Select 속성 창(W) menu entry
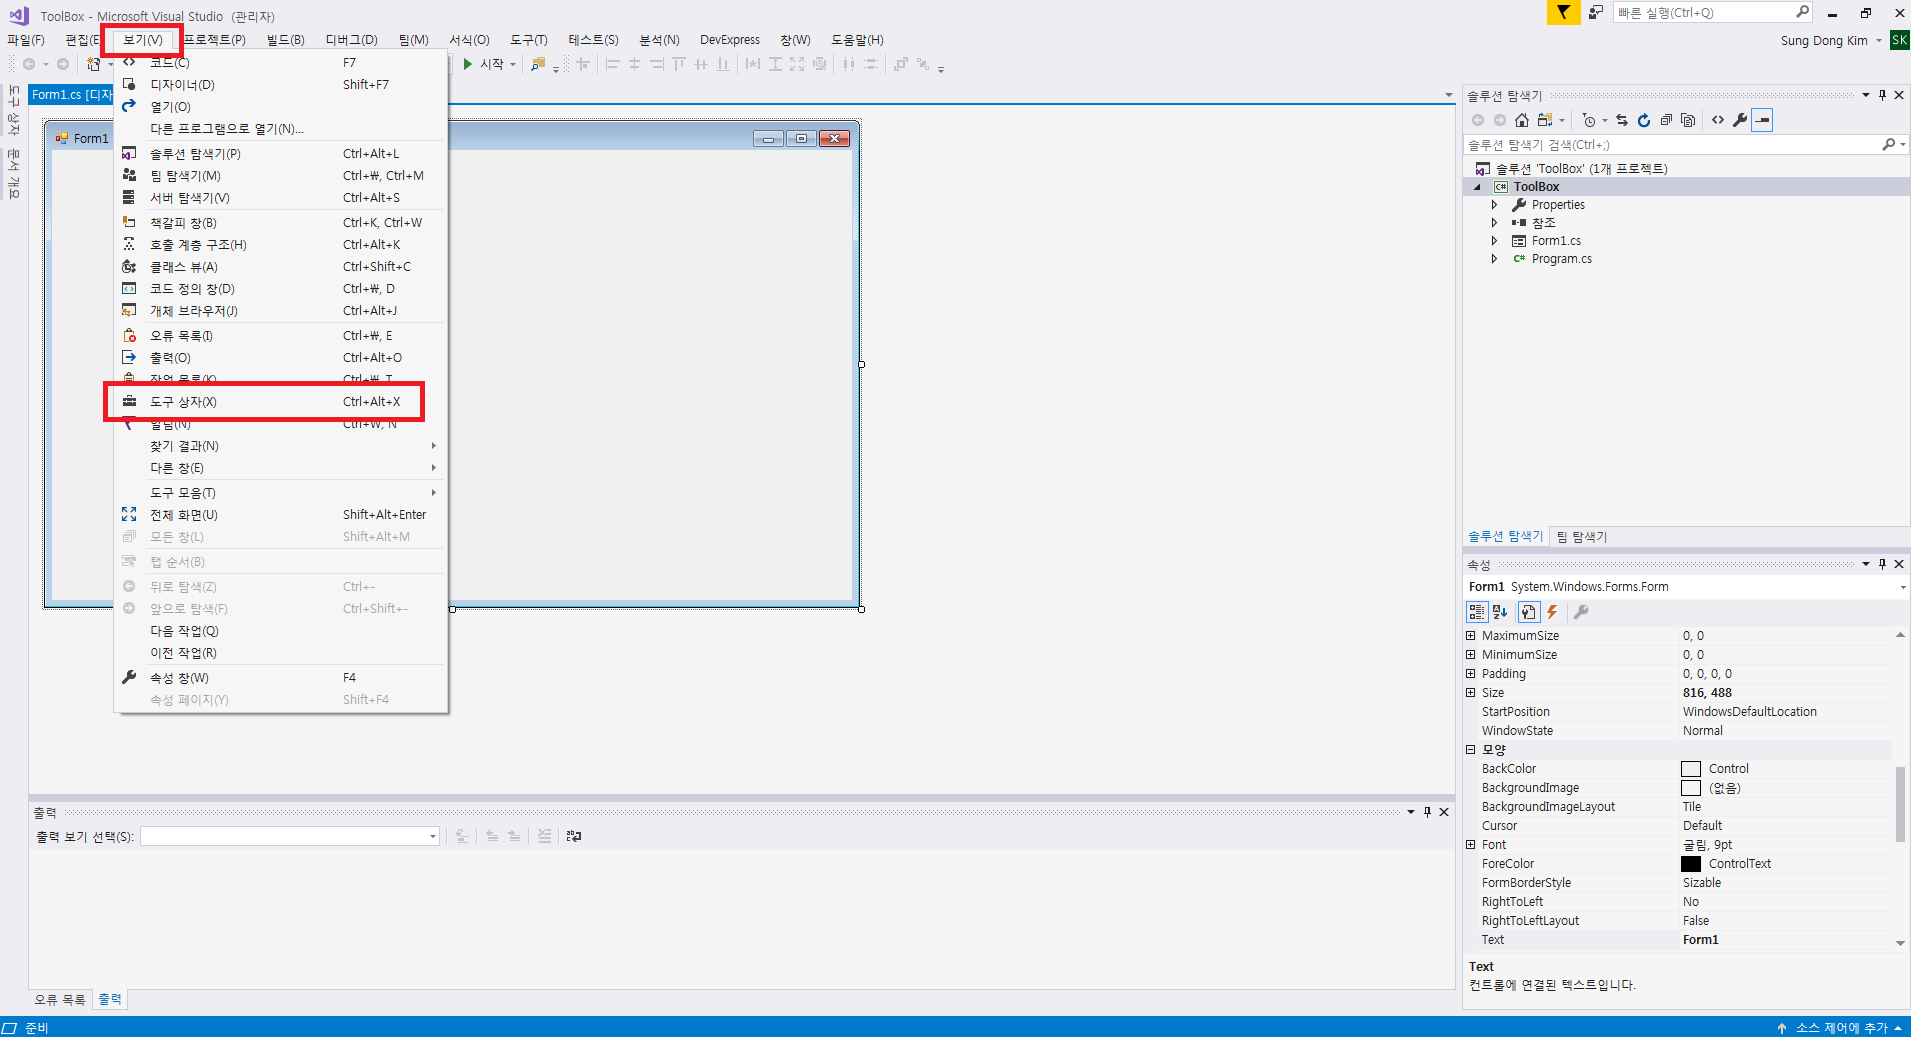Screen dimensions: 1911x1037 (x=281, y=678)
